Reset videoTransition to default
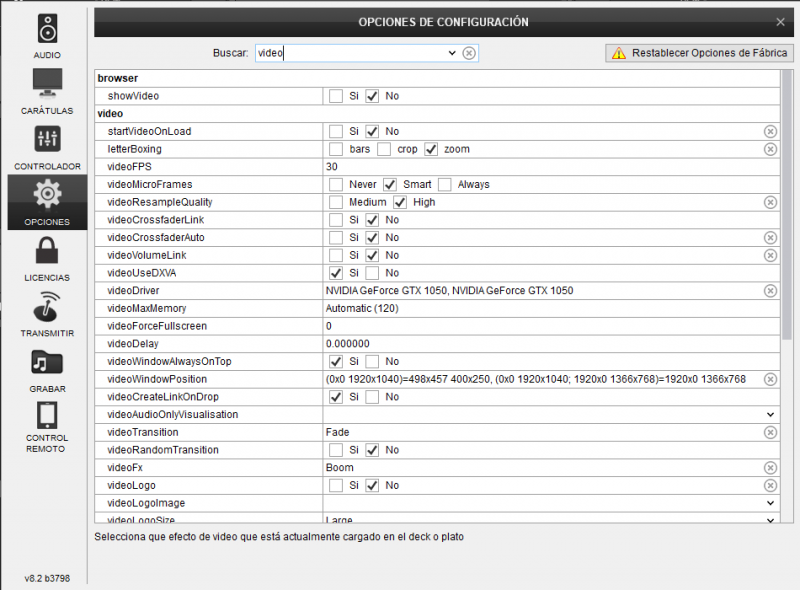Screen dimensions: 800x590 [x=770, y=432]
